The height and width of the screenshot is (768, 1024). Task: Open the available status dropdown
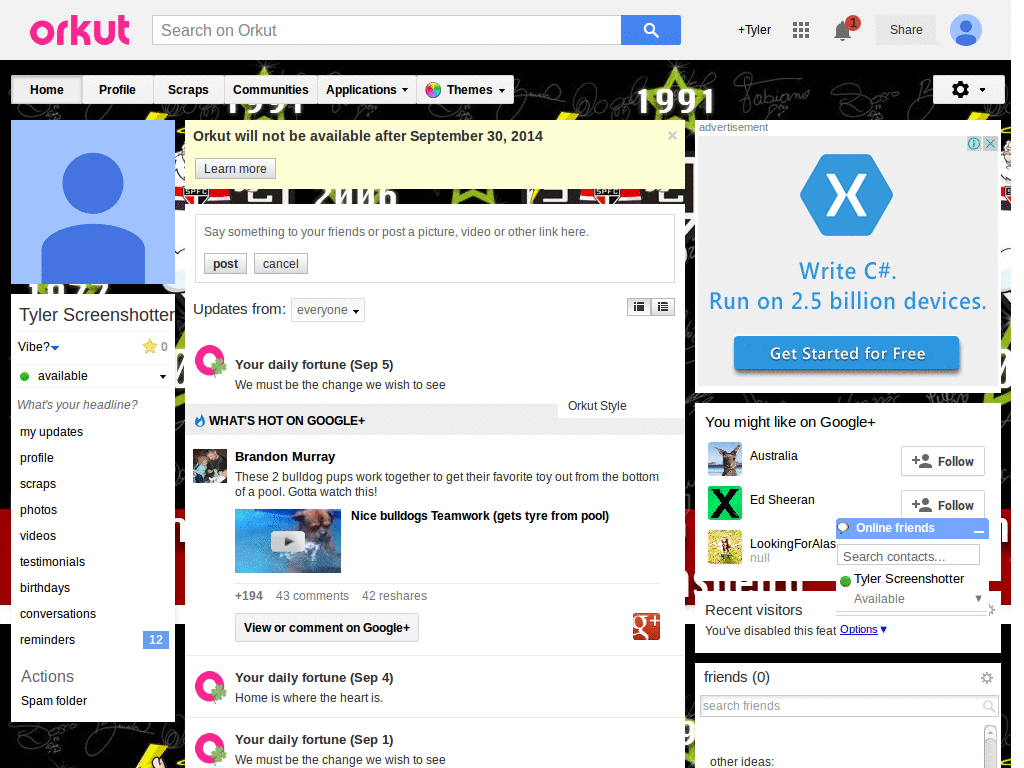tap(93, 376)
